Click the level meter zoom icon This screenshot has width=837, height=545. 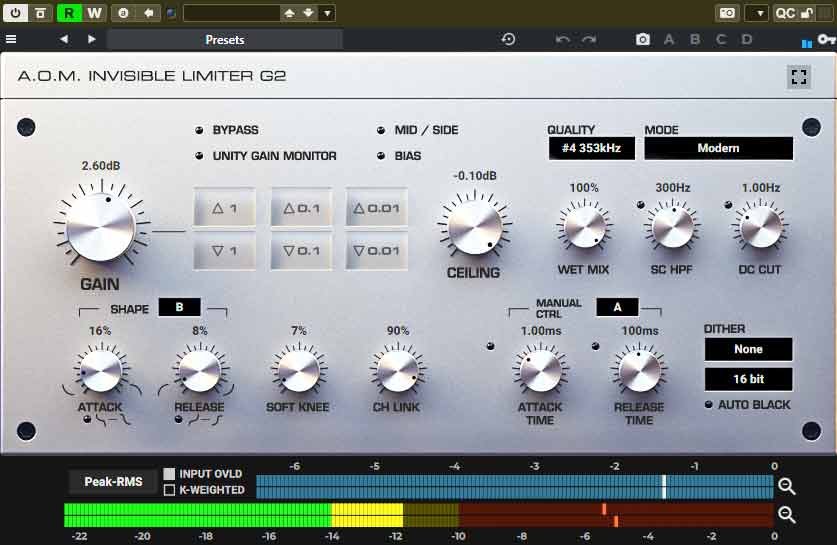(786, 515)
